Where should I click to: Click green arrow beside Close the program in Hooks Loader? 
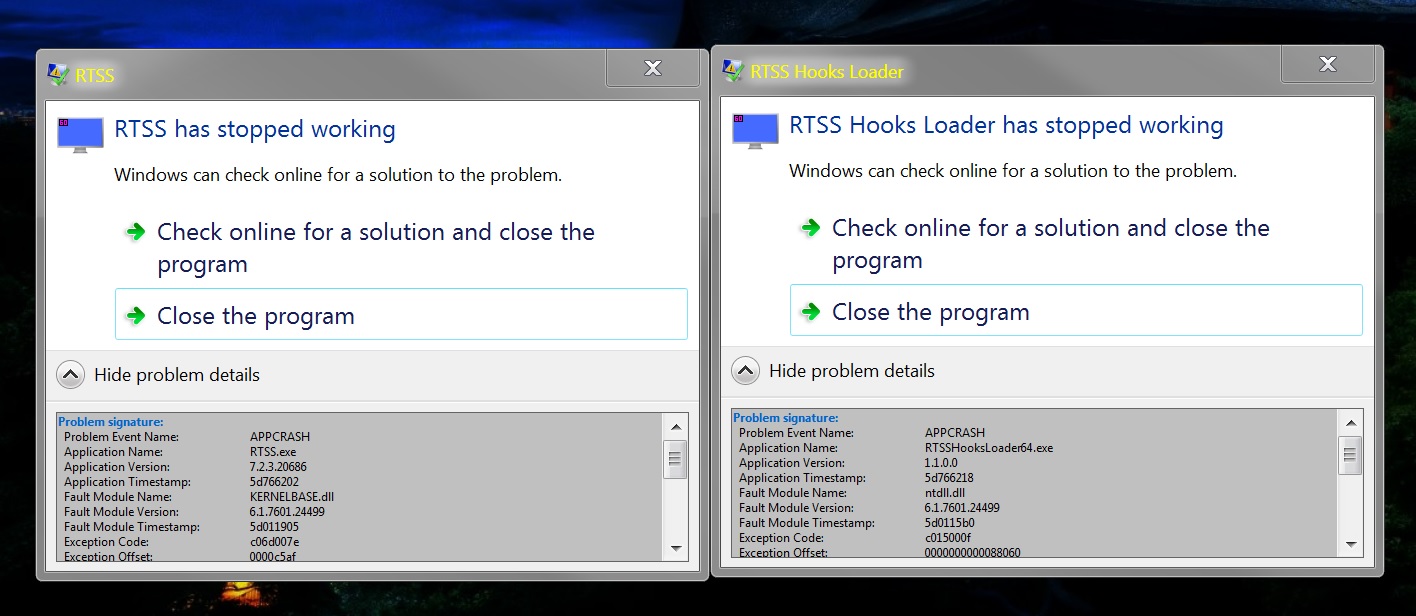[811, 312]
